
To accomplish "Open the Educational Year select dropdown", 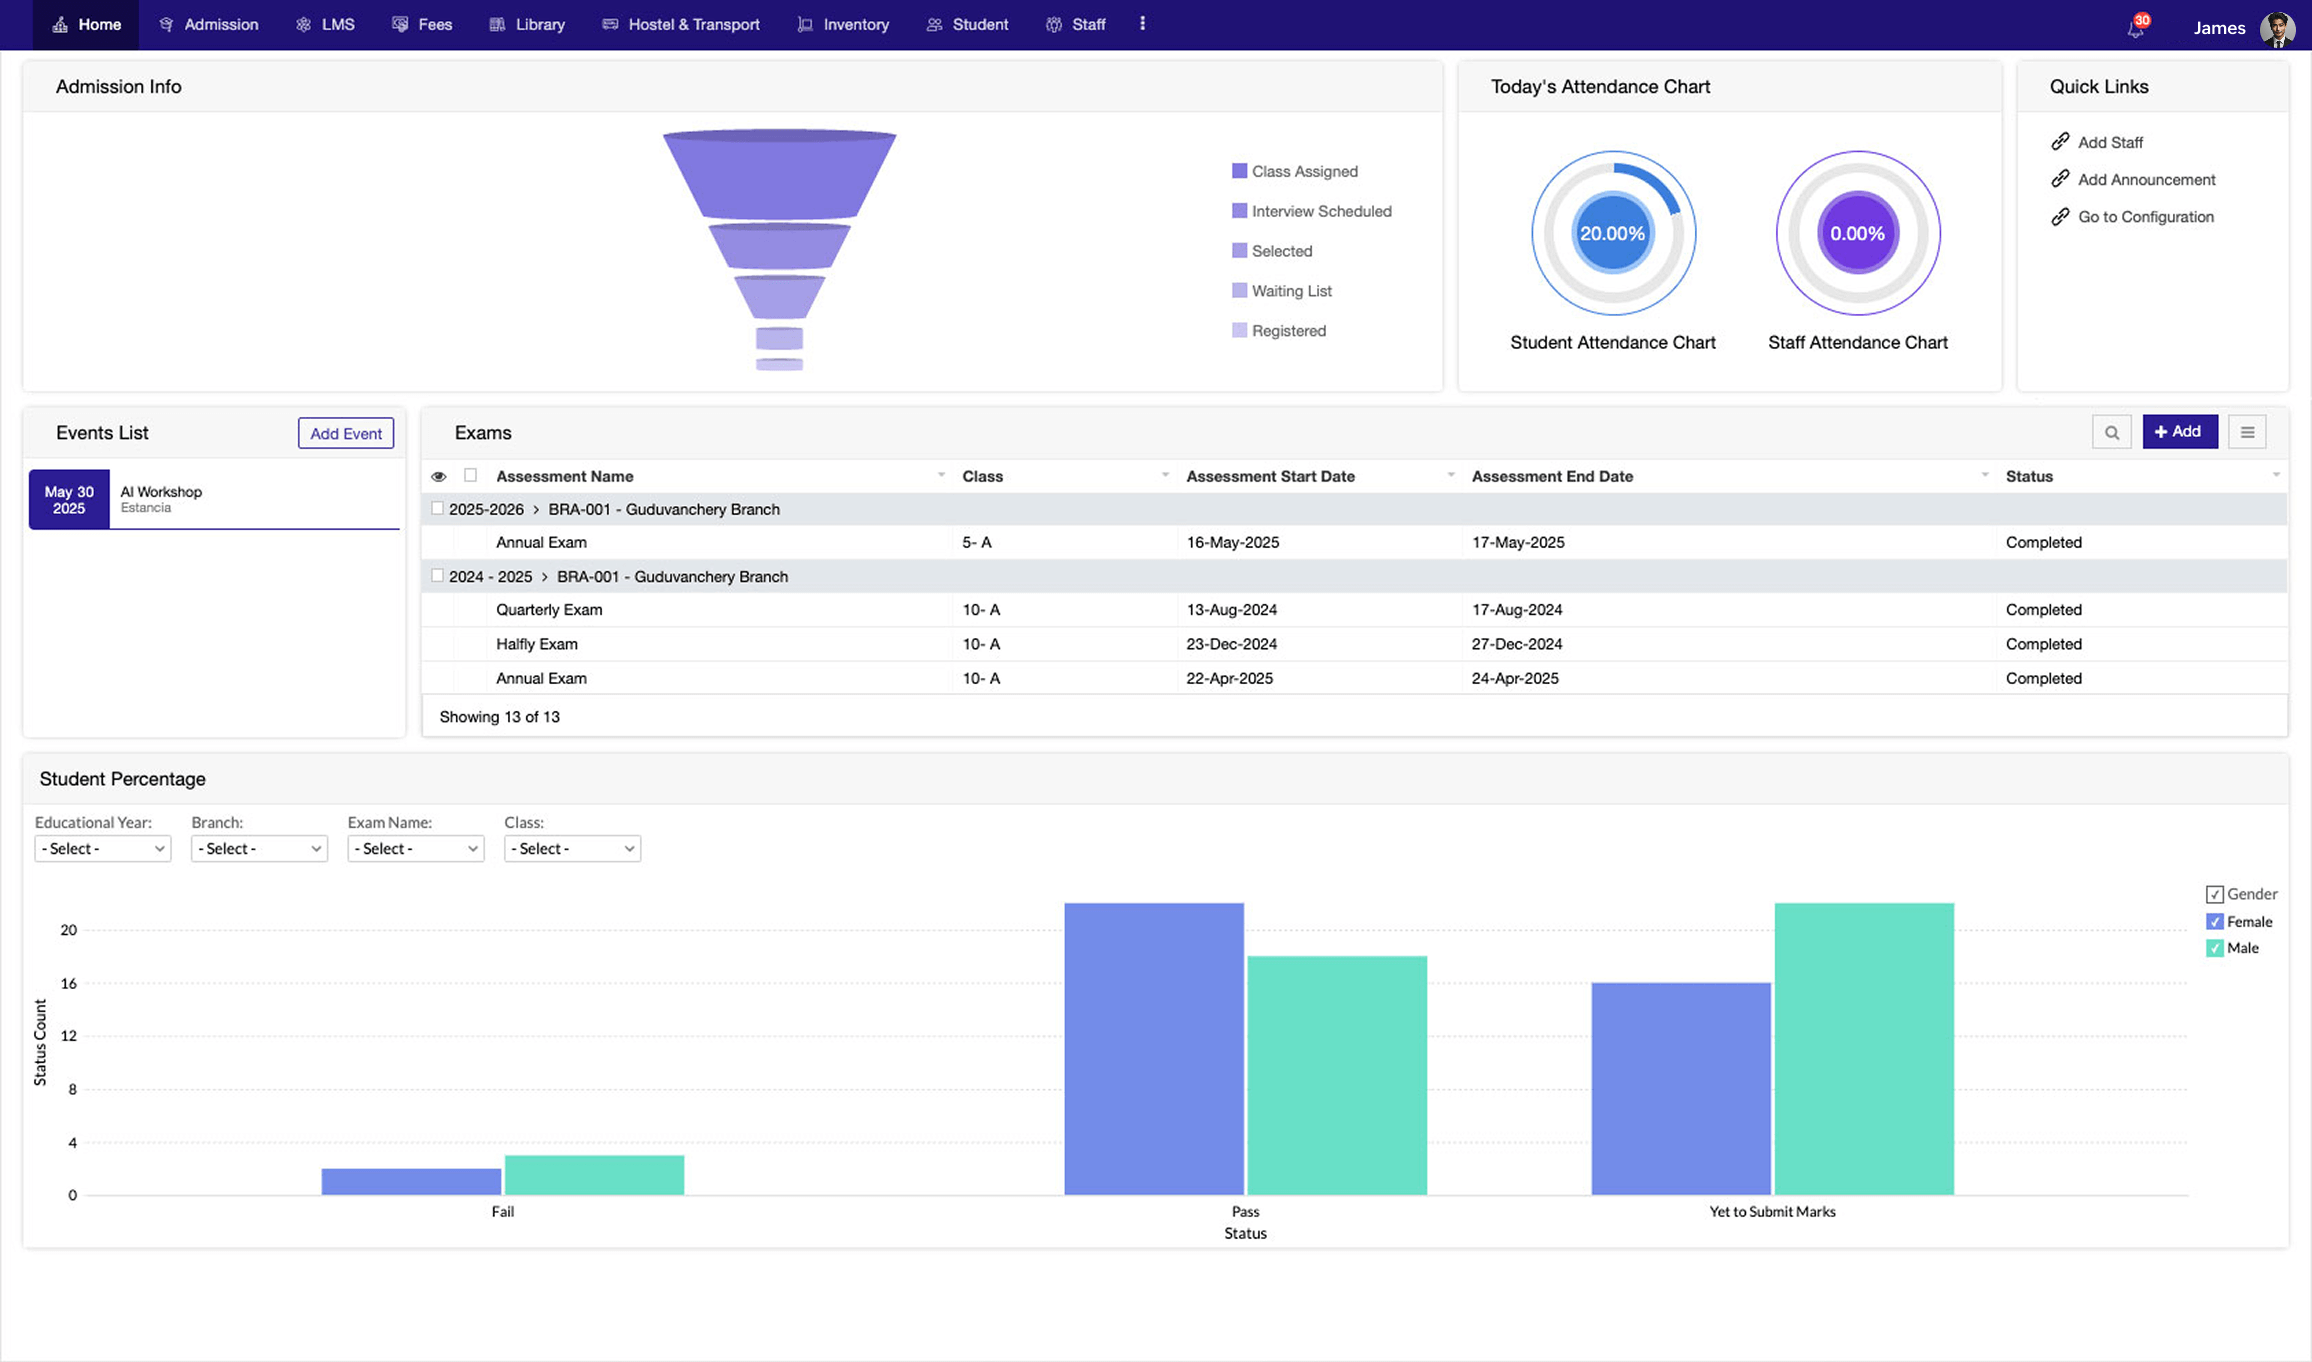I will [x=102, y=848].
